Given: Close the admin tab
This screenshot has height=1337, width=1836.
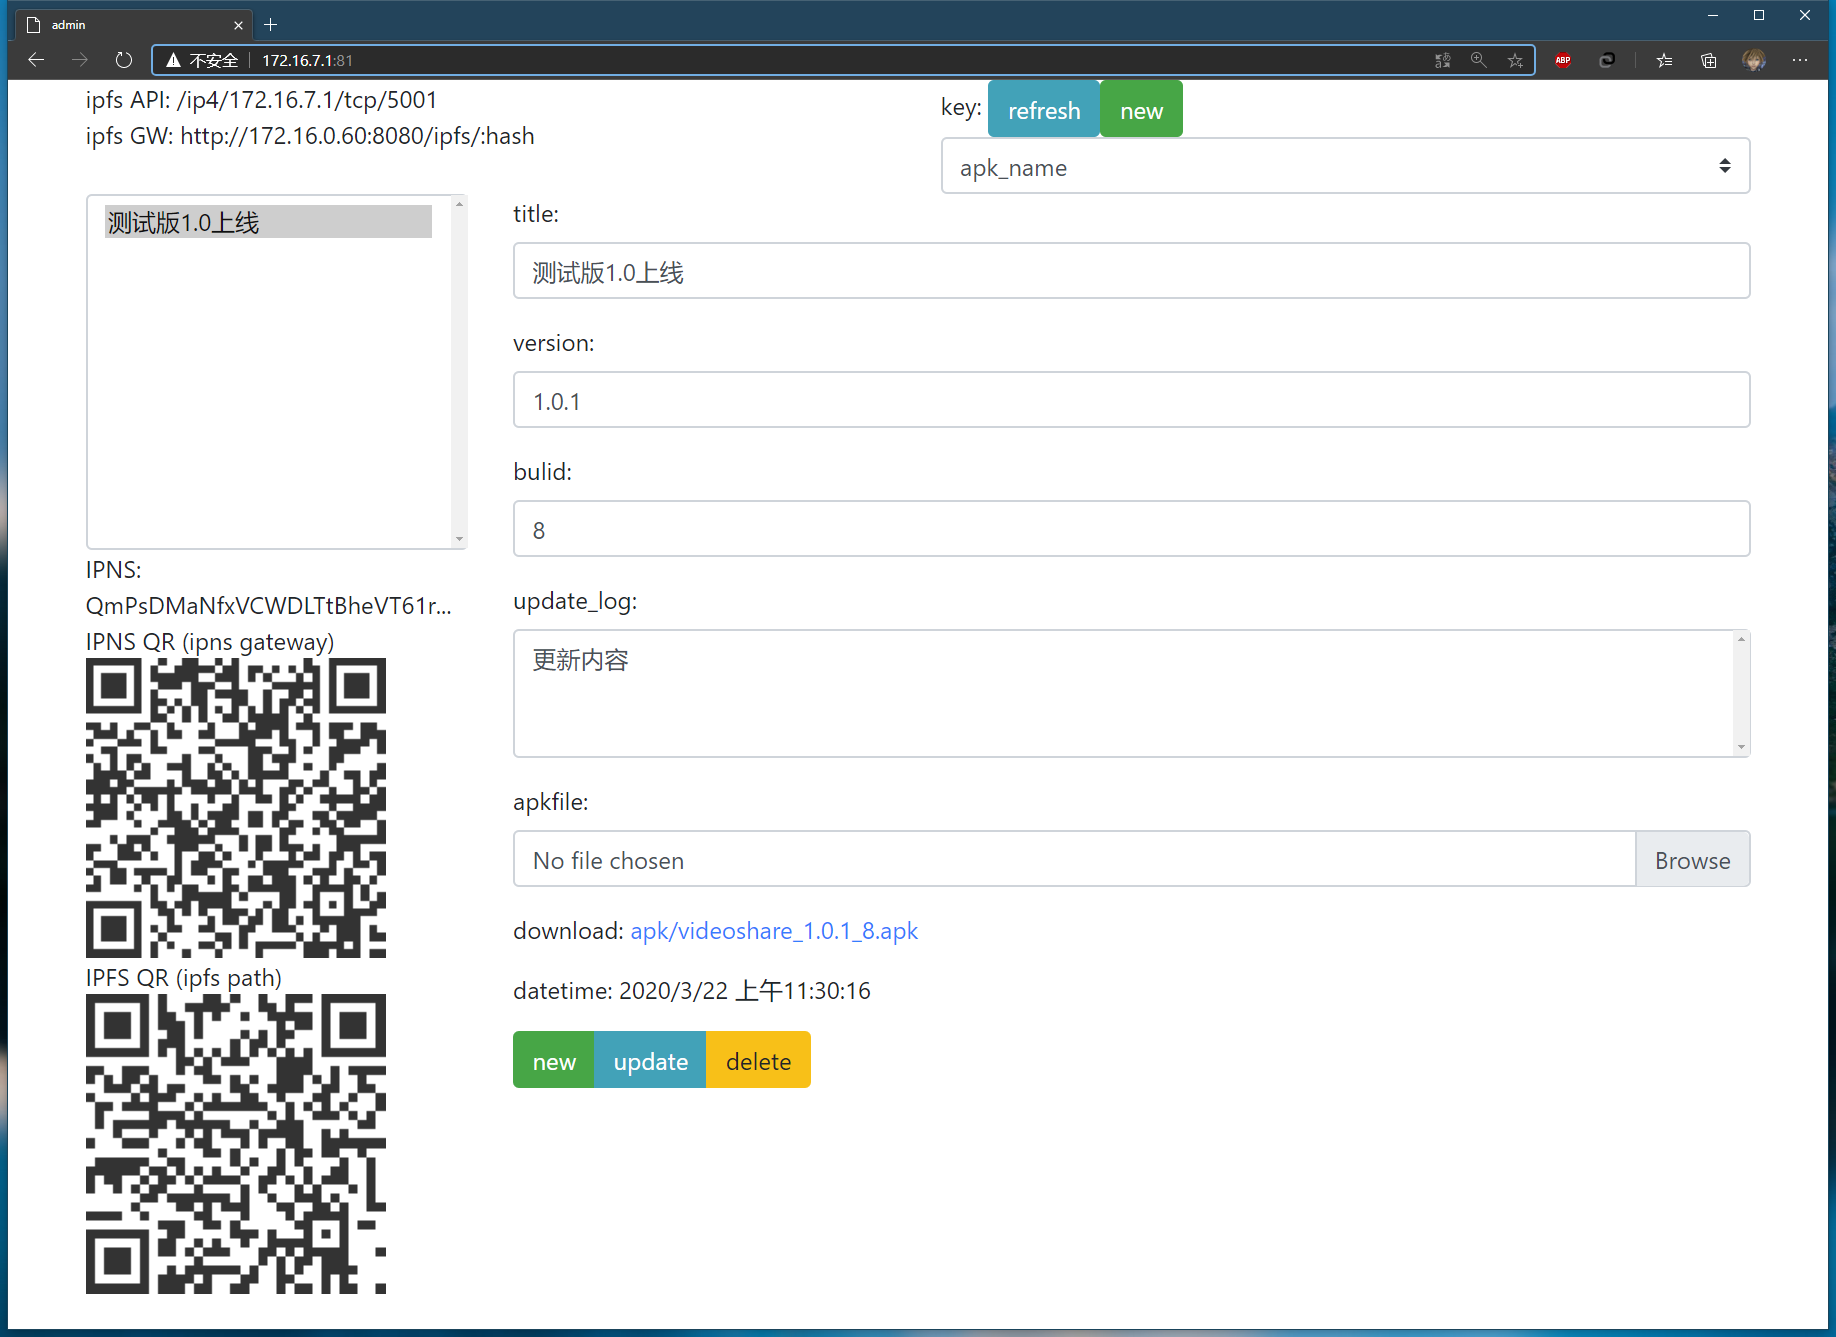Looking at the screenshot, I should point(238,25).
